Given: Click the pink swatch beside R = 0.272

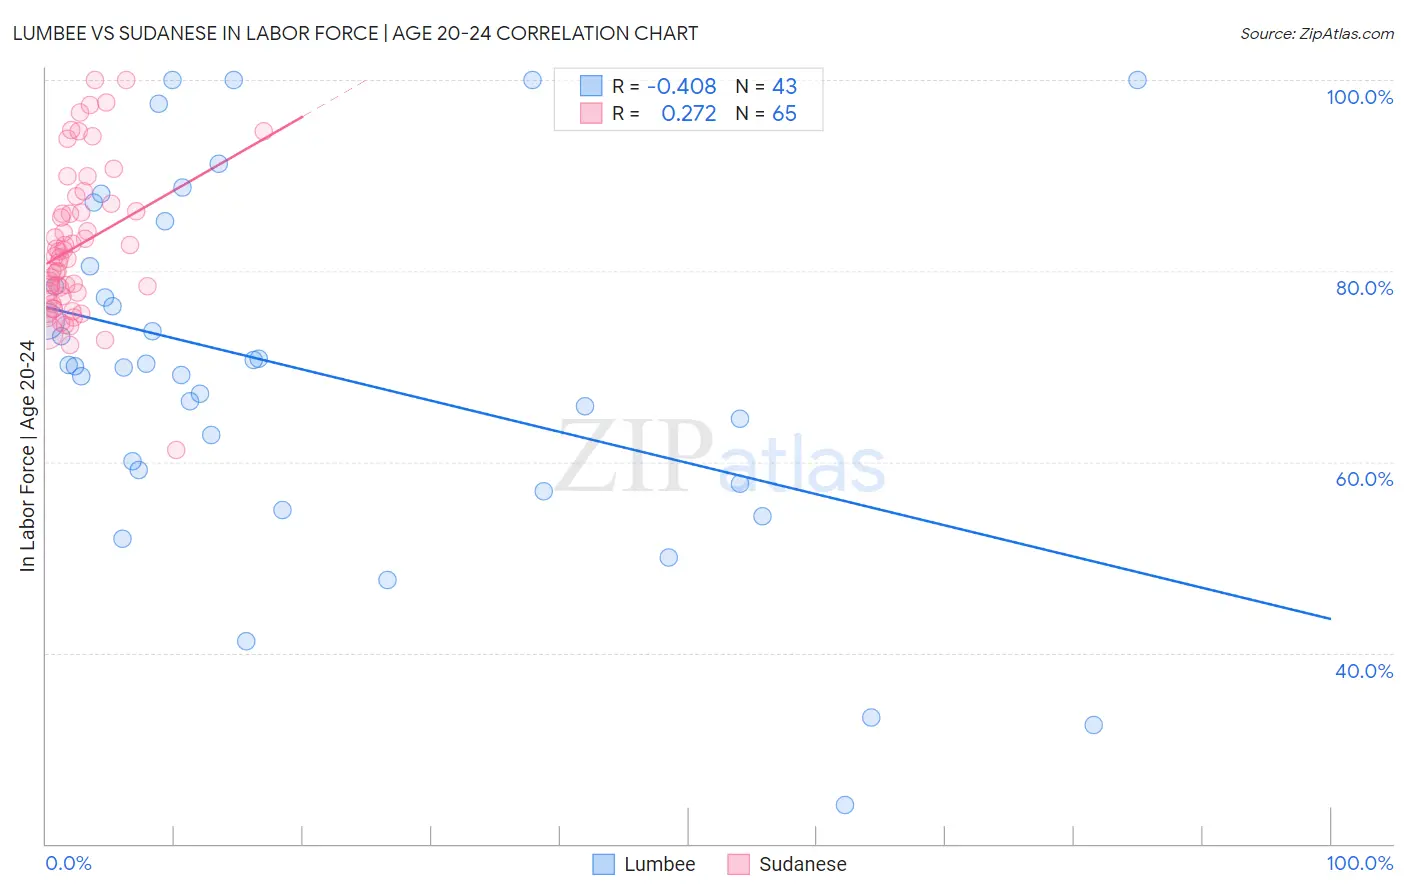Looking at the screenshot, I should coord(591,113).
